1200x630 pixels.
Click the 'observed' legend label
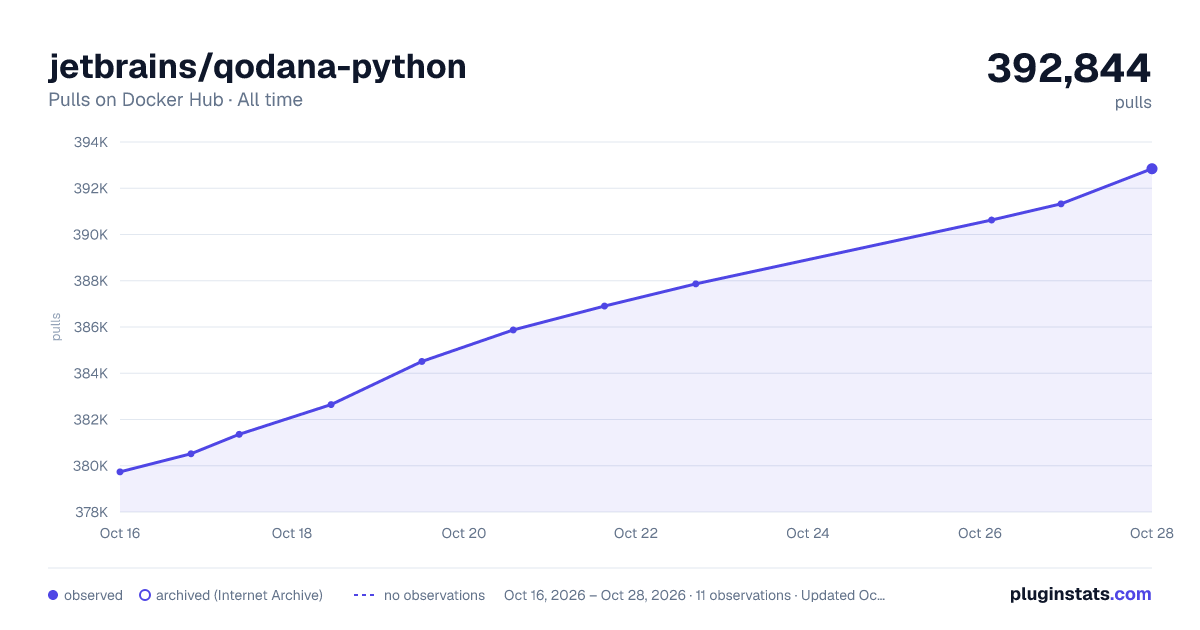pos(93,595)
